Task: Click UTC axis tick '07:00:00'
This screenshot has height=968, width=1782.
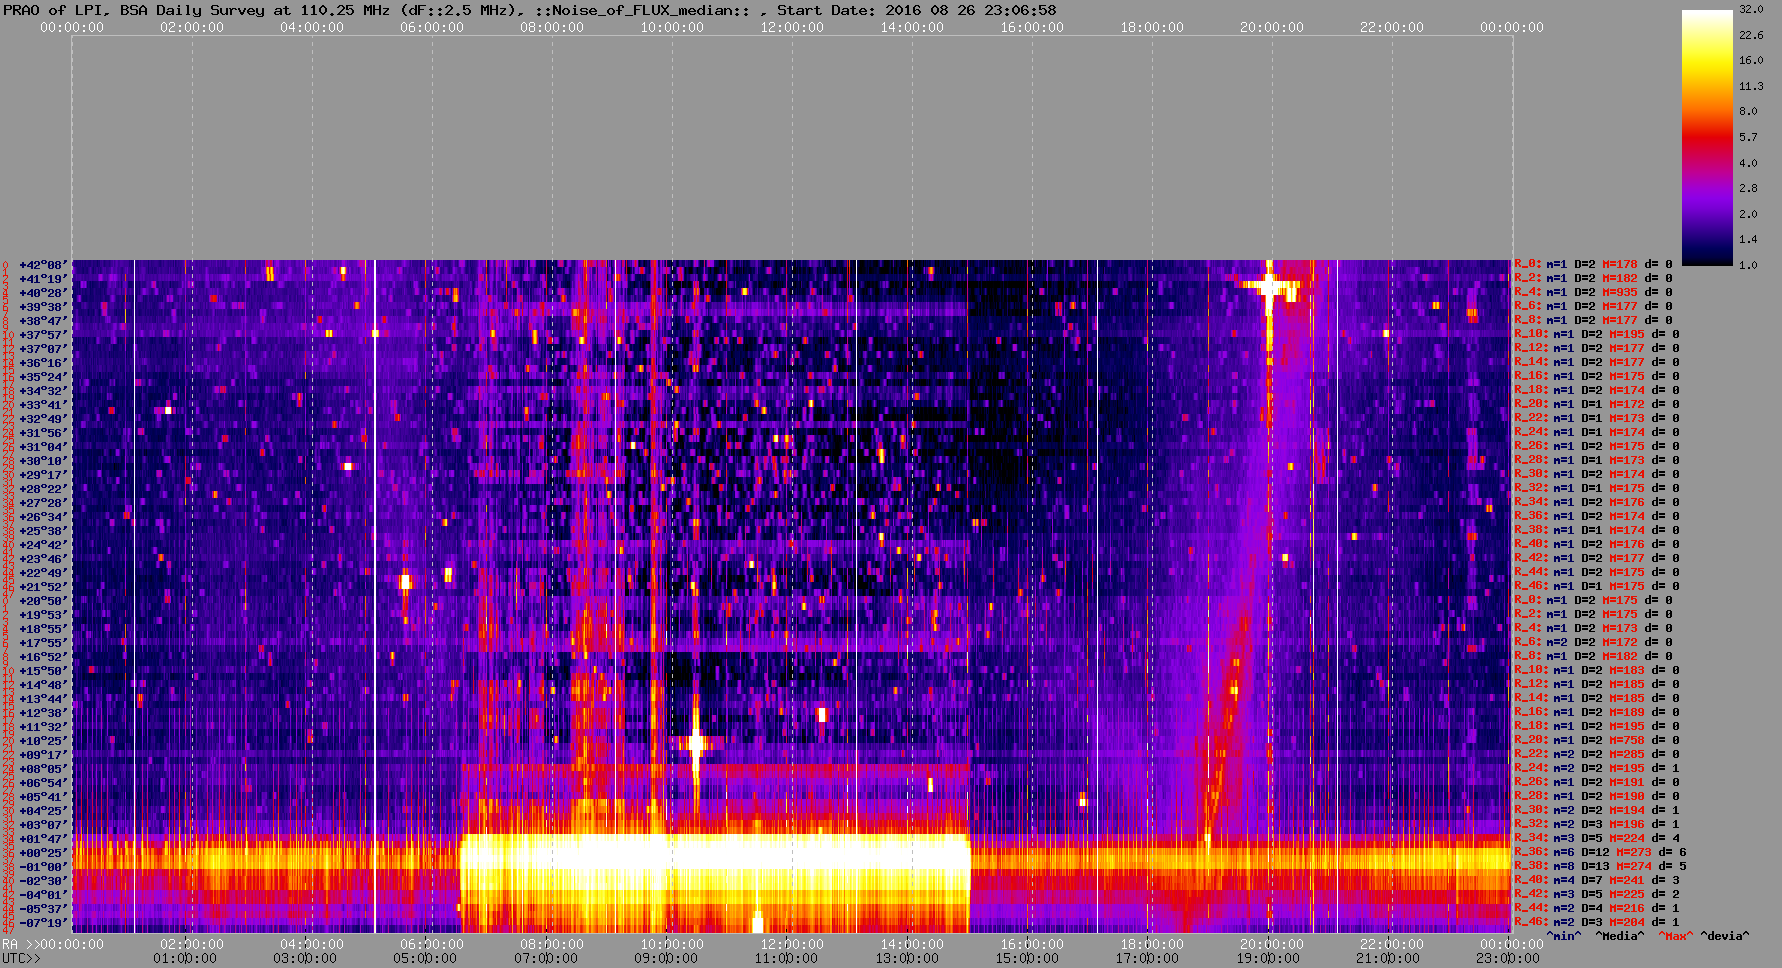Action: (546, 959)
